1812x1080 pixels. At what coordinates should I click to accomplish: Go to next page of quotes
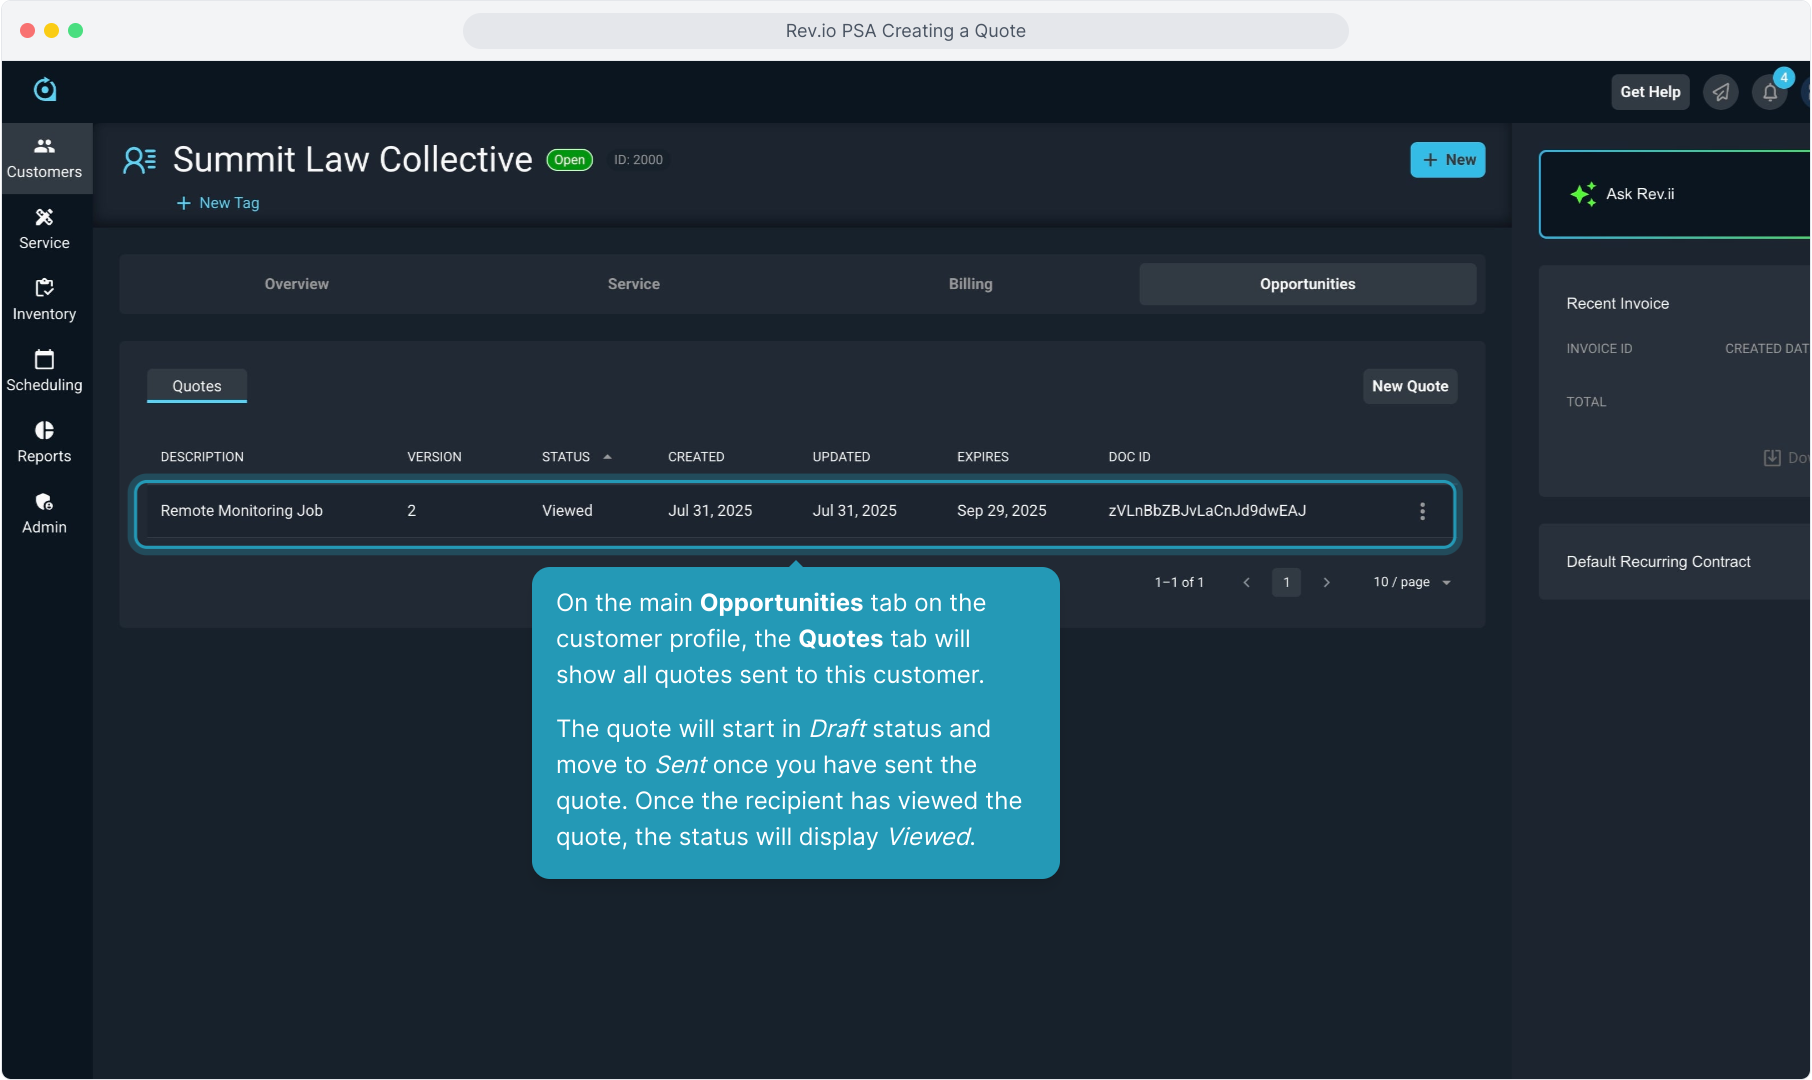point(1326,582)
